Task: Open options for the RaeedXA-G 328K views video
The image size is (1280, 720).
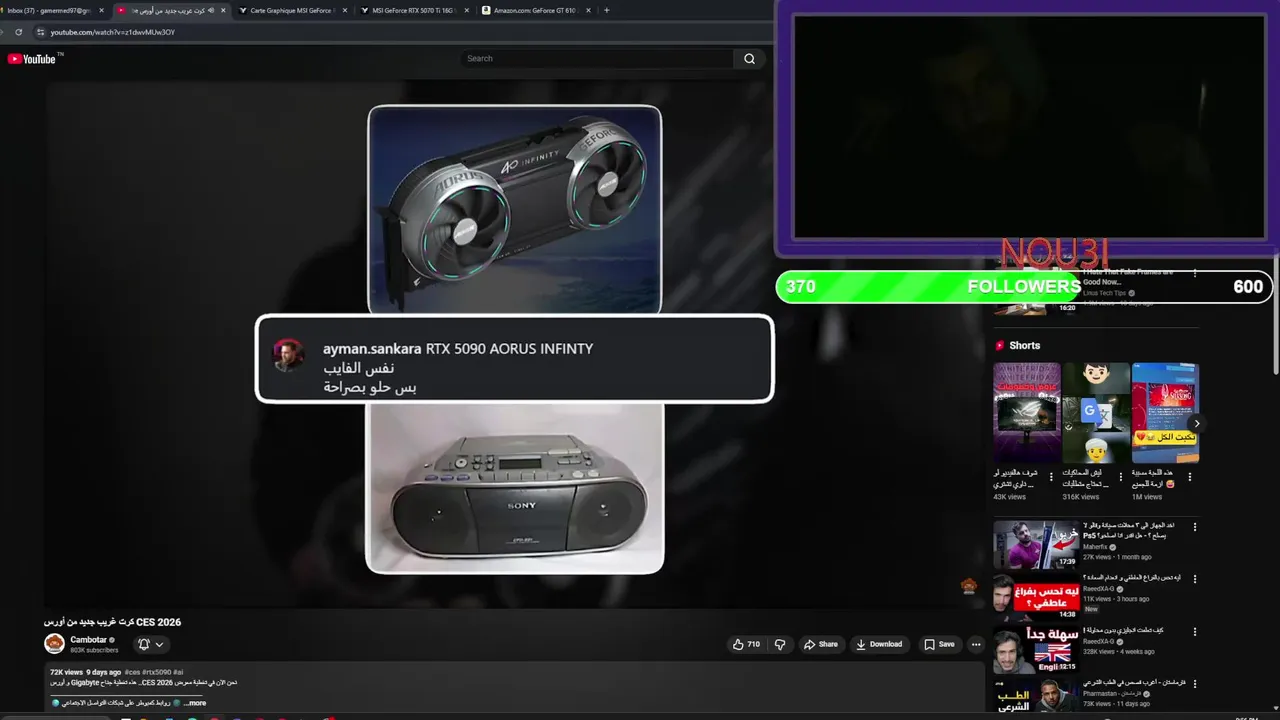Action: coord(1194,632)
